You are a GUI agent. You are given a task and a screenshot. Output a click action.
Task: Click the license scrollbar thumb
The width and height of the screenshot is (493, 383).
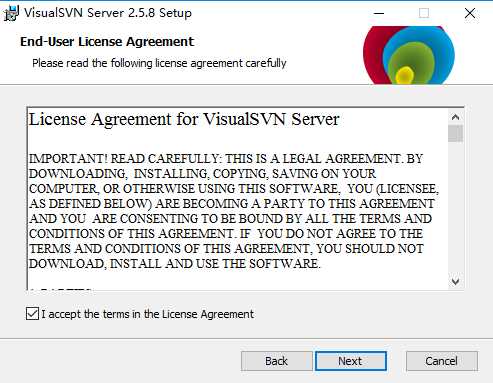pos(455,133)
